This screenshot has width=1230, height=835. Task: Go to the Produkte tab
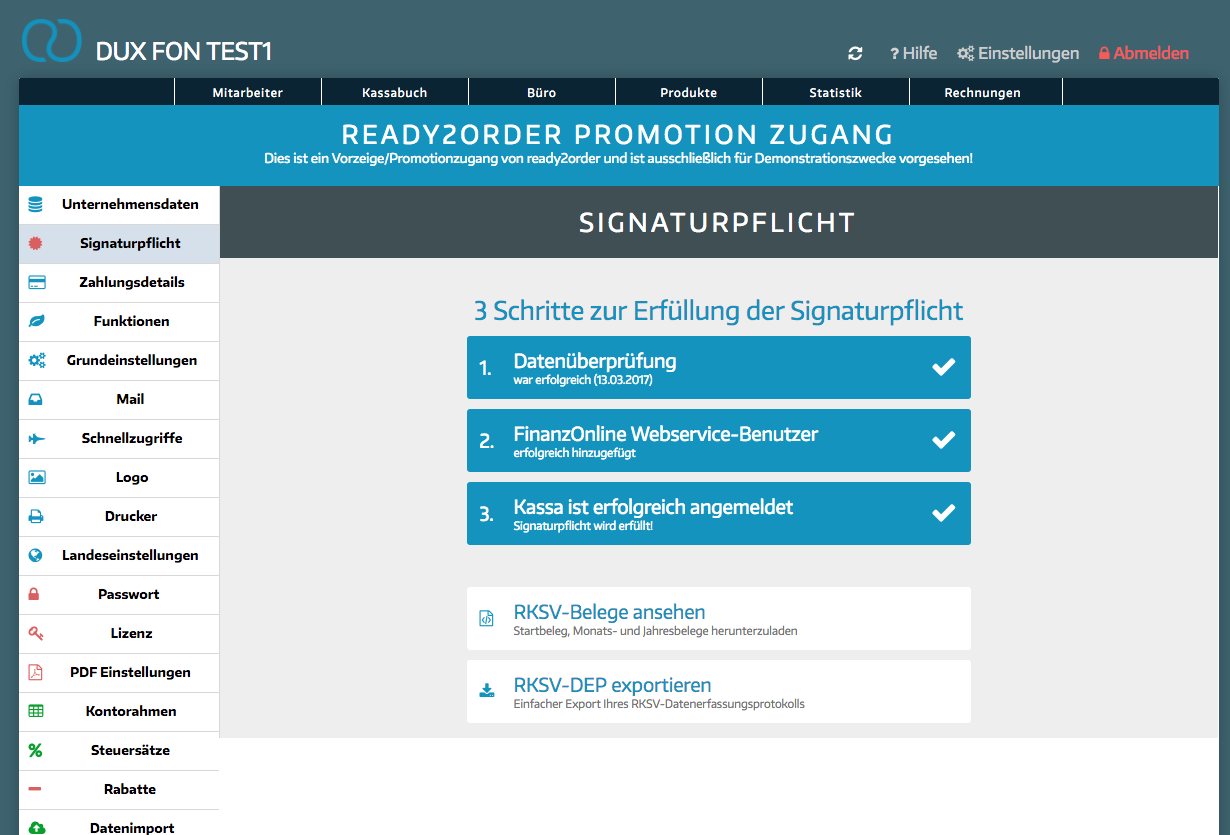click(689, 92)
